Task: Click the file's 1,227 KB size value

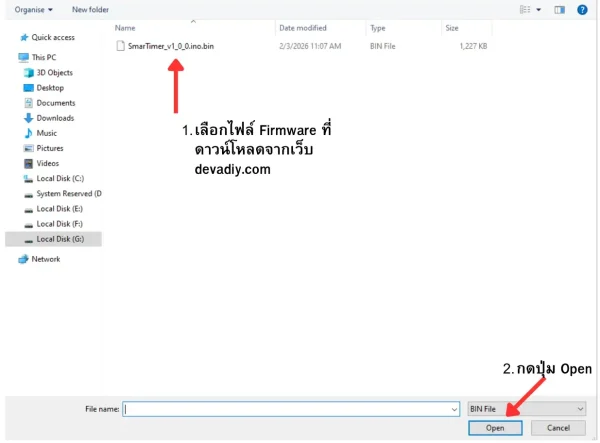Action: [x=473, y=46]
